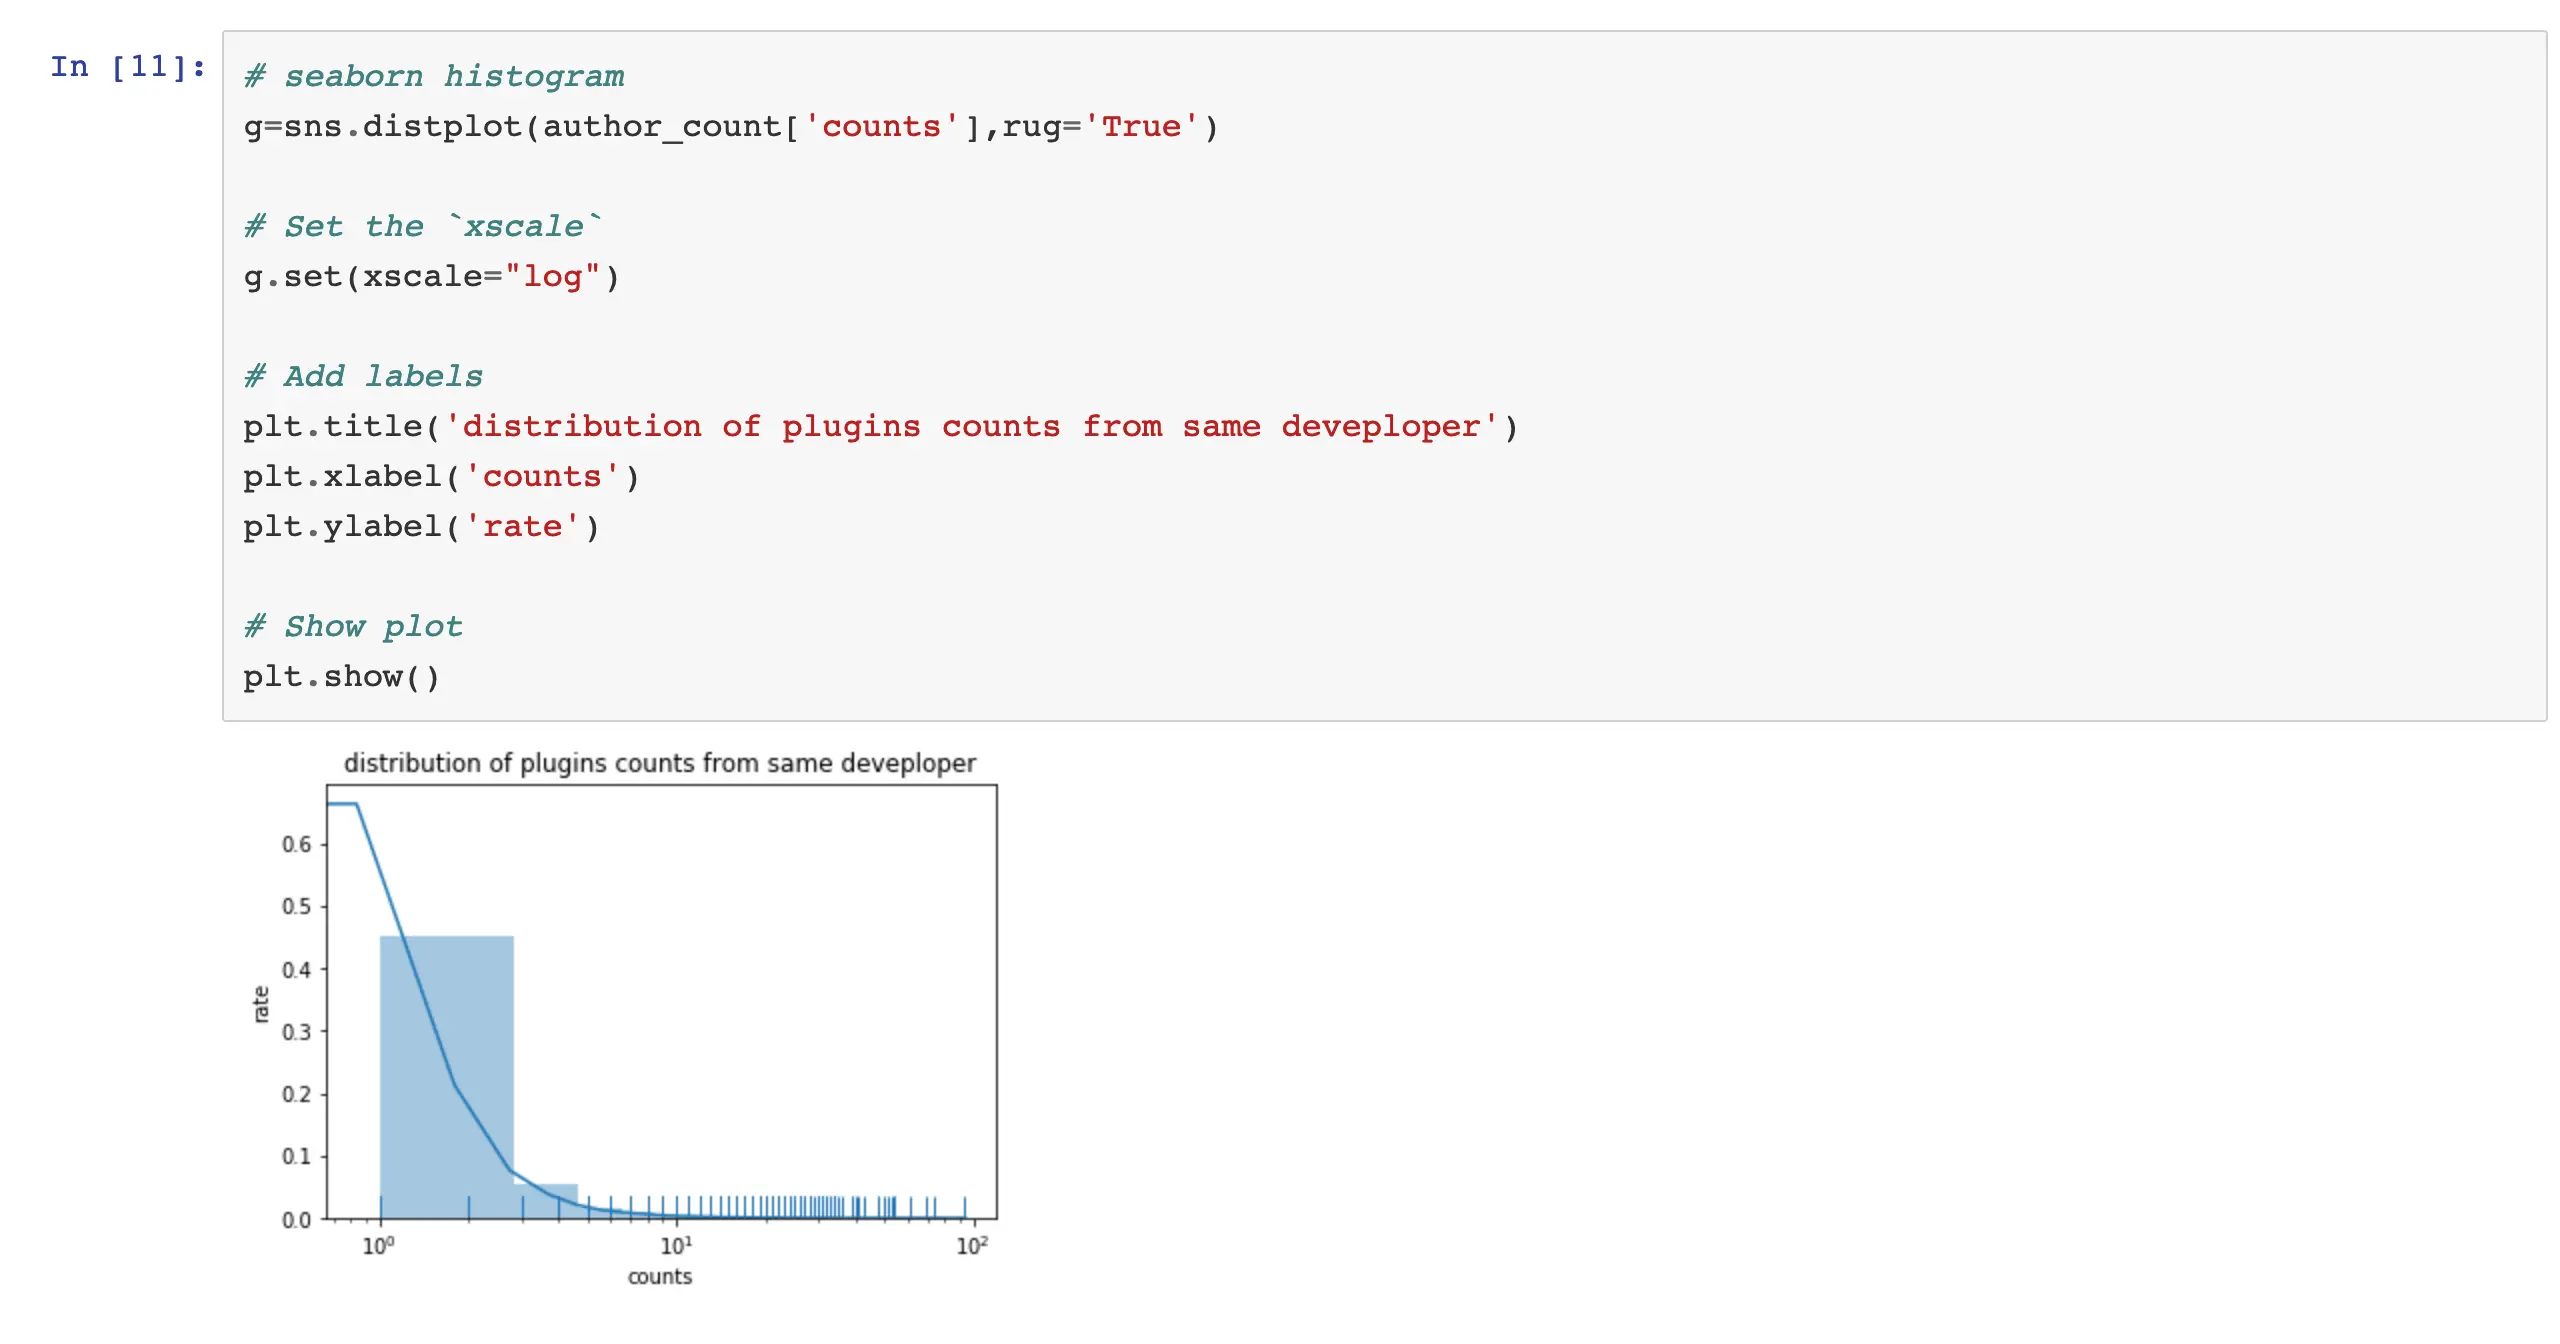Click the '# Set the xscale' comment

click(424, 226)
